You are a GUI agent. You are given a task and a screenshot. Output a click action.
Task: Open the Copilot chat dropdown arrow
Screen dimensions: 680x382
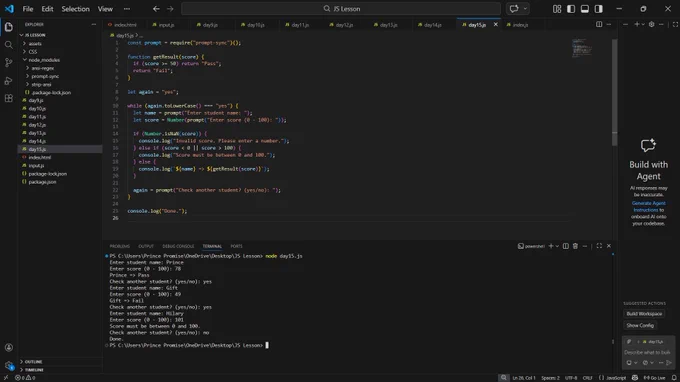(x=525, y=9)
